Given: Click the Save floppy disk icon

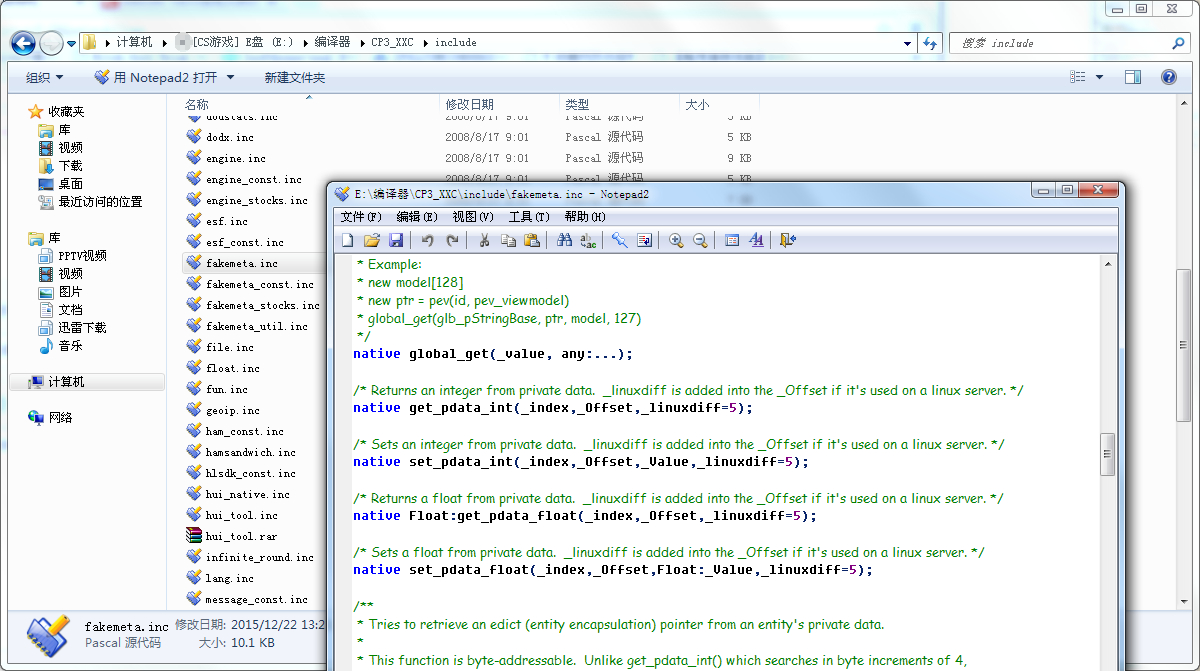Looking at the screenshot, I should tap(396, 240).
